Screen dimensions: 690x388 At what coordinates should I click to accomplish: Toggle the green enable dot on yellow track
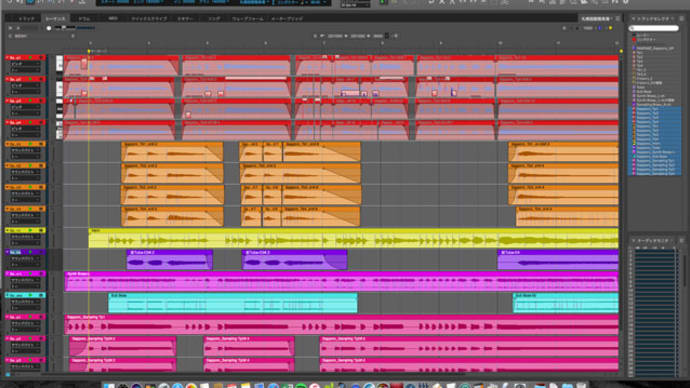tap(30, 230)
